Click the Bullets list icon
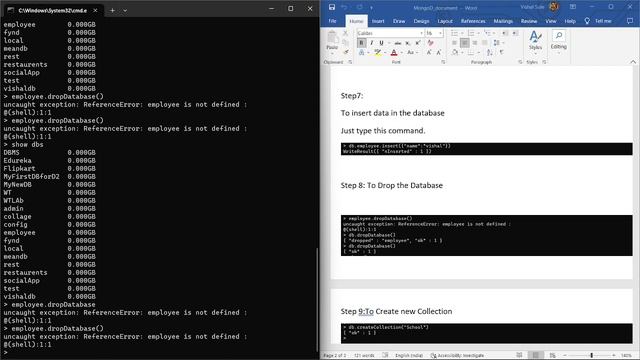Screen dimensions: 640x360 (x=455, y=33)
